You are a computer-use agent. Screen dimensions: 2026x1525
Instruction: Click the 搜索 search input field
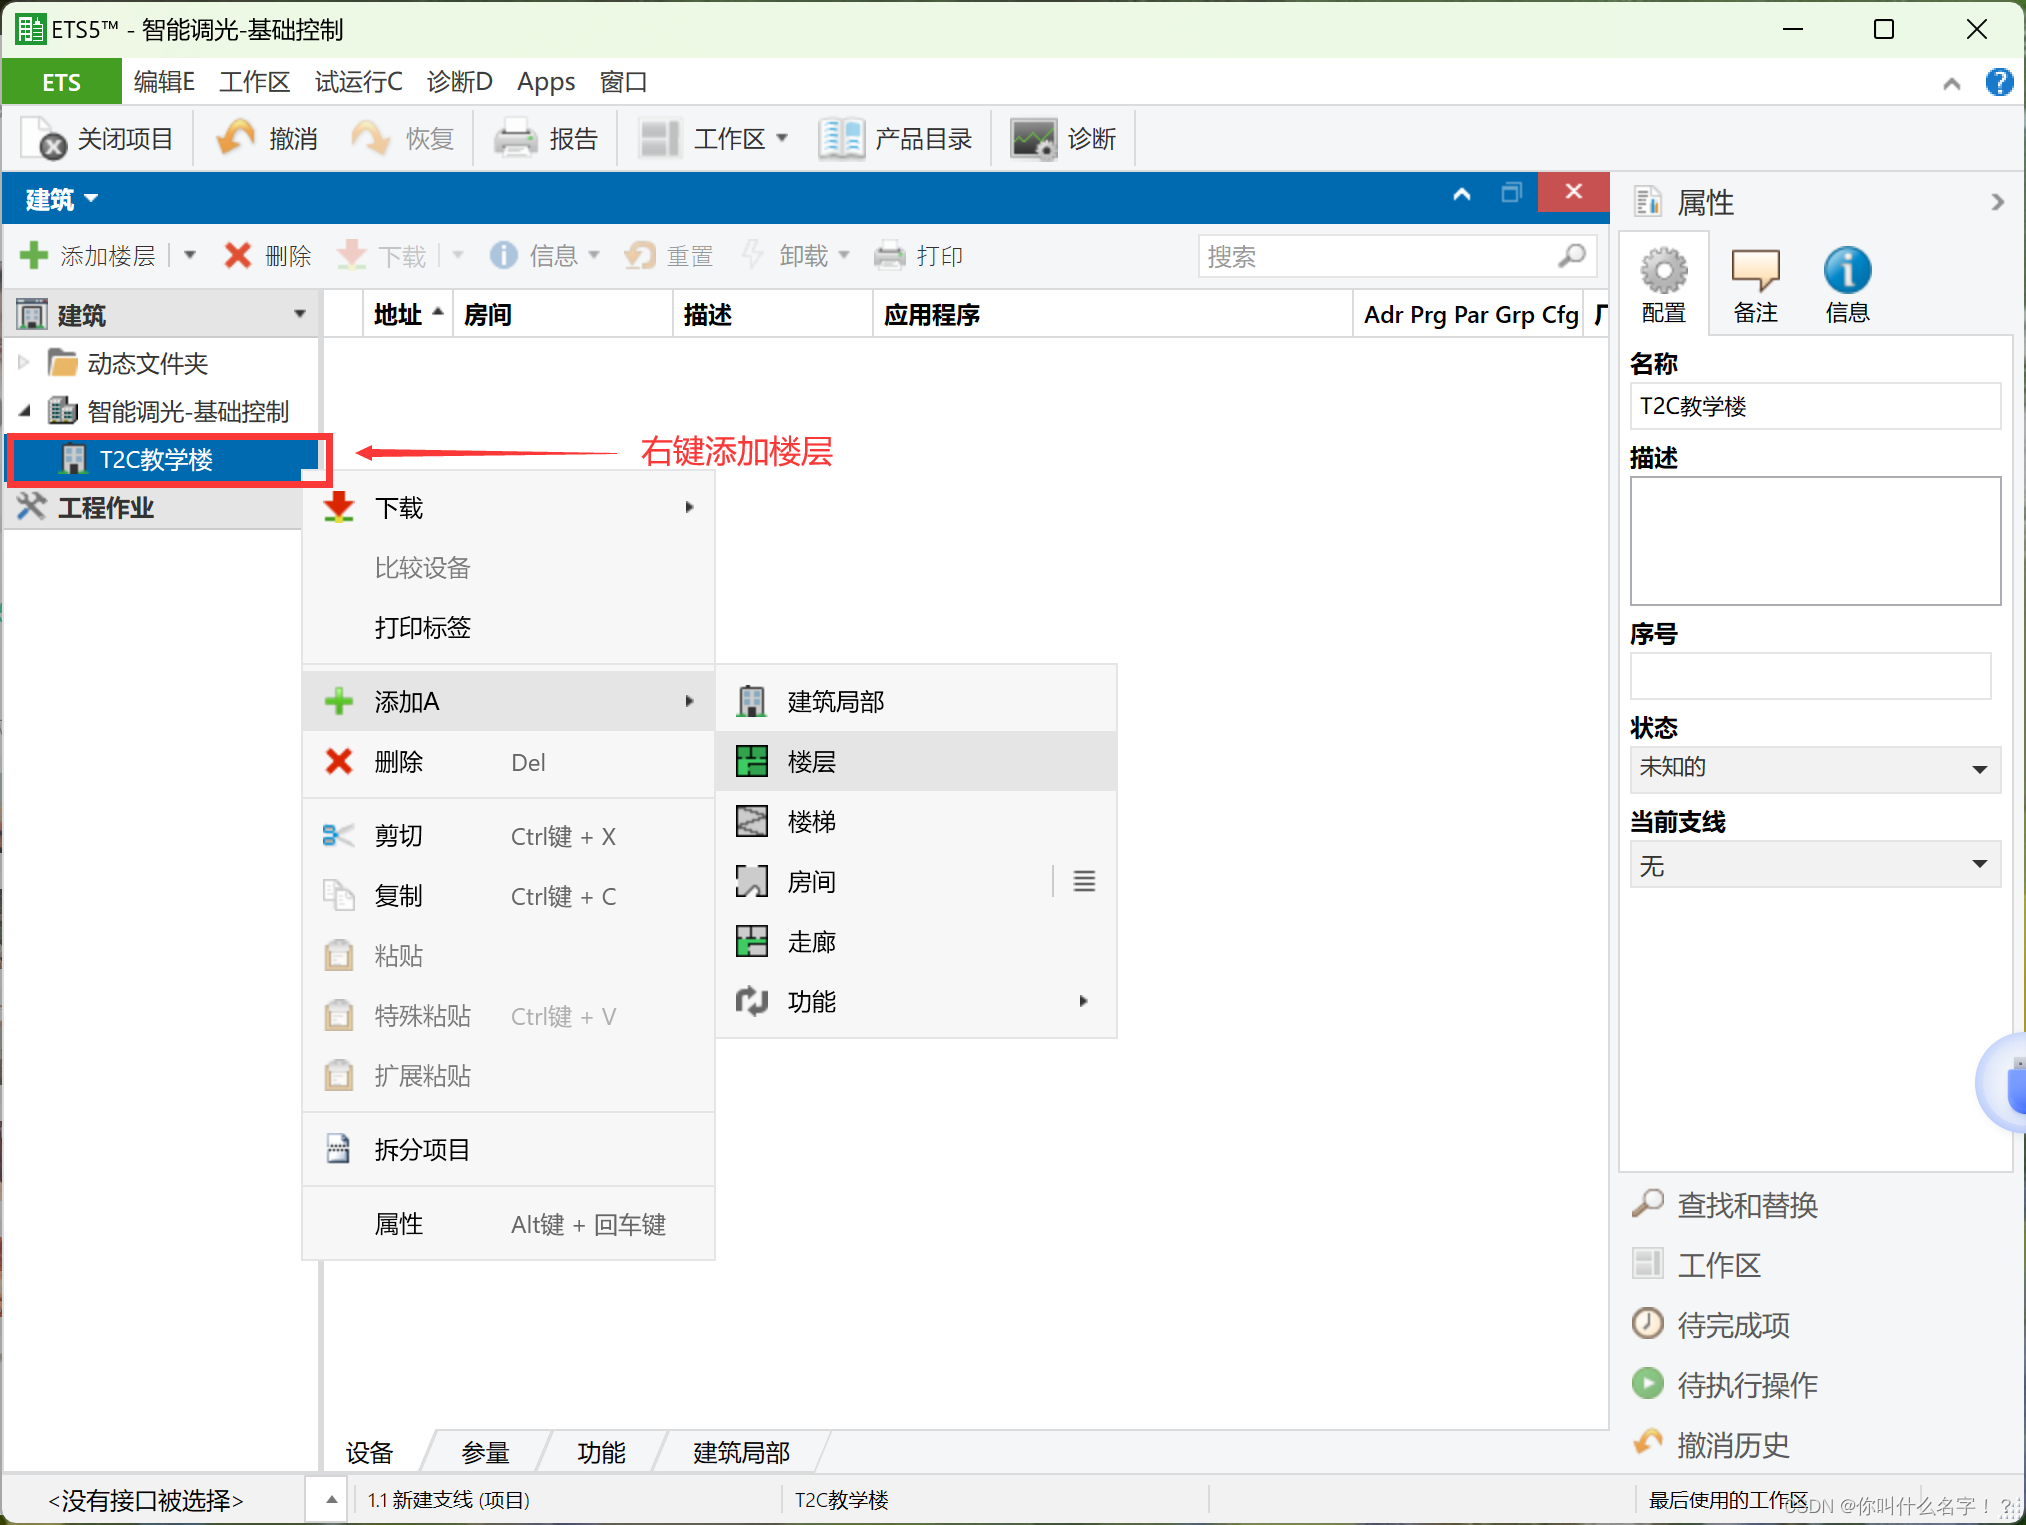tap(1378, 257)
